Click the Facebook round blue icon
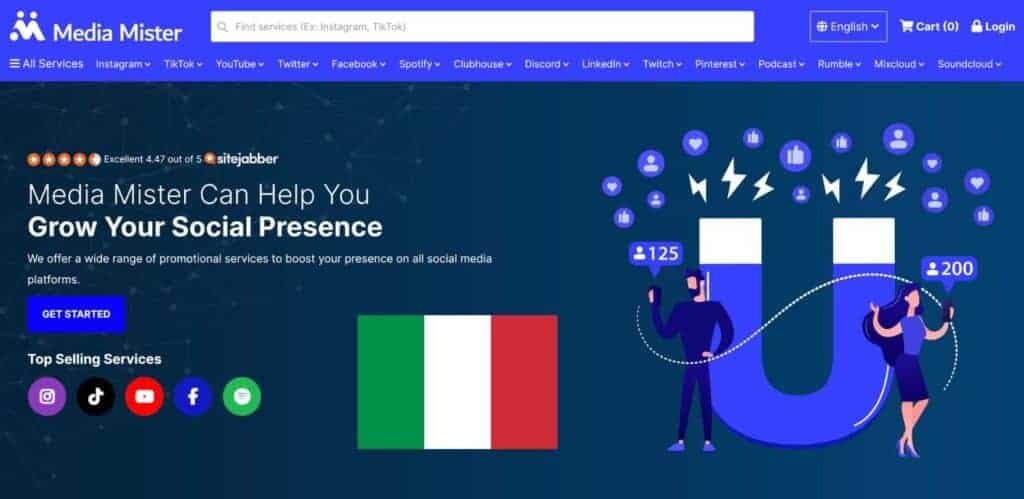The width and height of the screenshot is (1024, 499). click(x=193, y=396)
